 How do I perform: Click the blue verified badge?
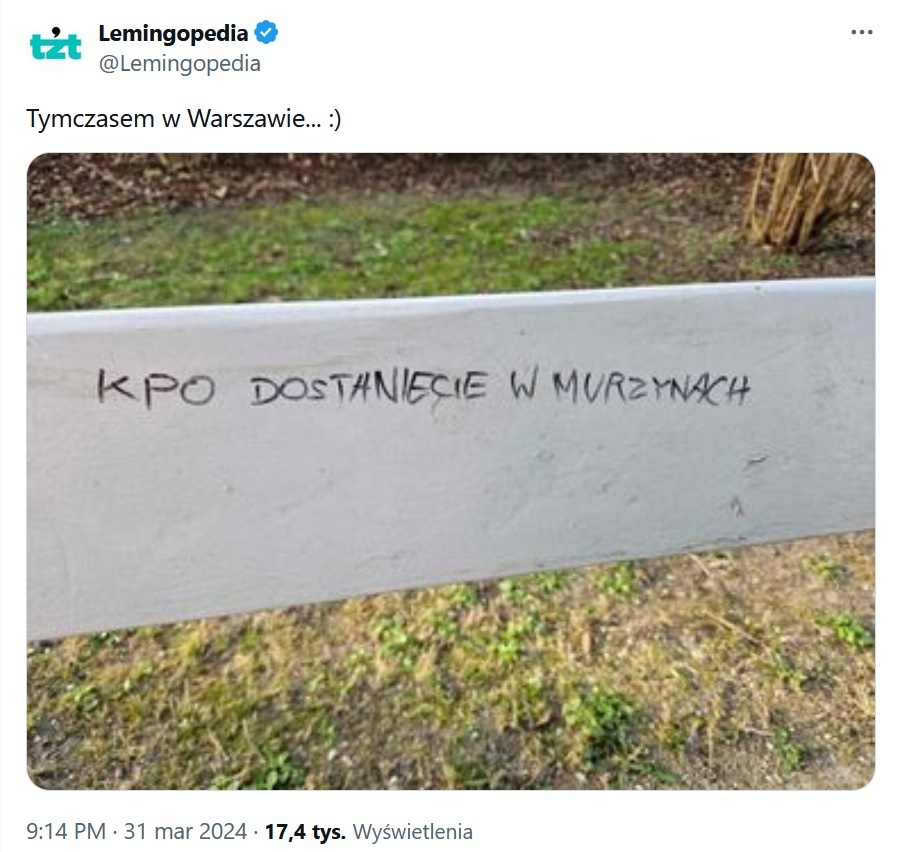[266, 33]
